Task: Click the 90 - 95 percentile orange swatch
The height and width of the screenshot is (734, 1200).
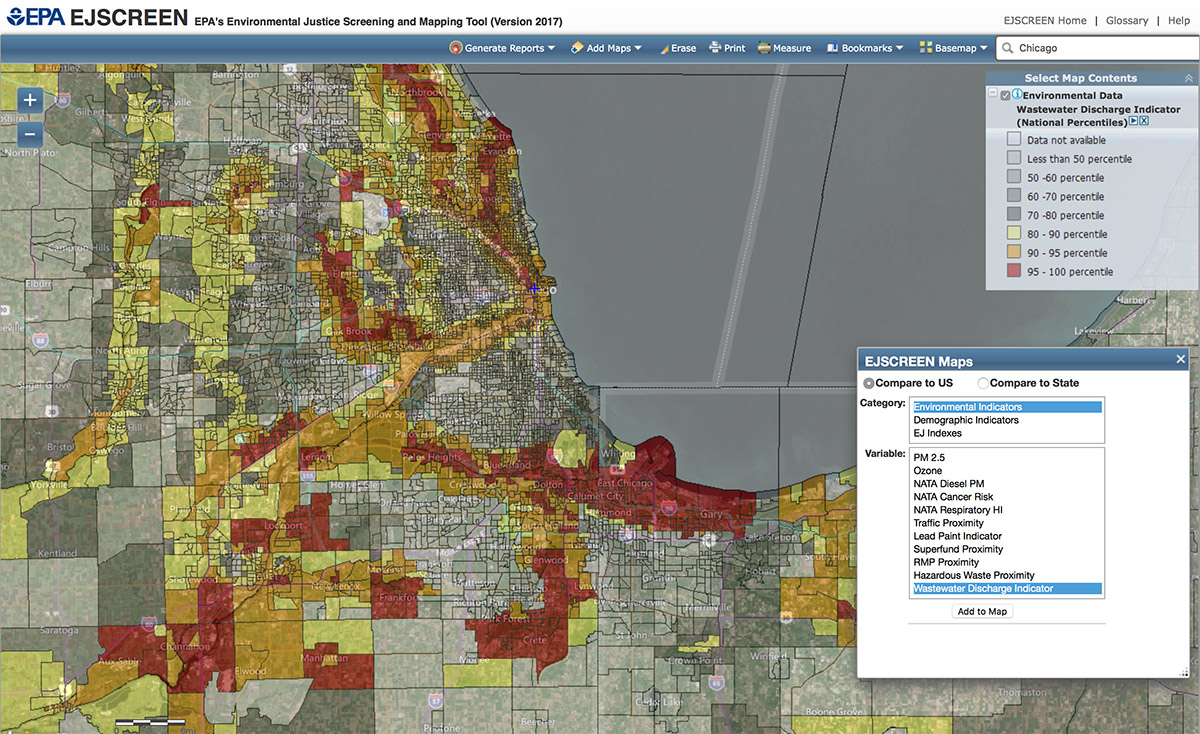Action: [x=1014, y=252]
